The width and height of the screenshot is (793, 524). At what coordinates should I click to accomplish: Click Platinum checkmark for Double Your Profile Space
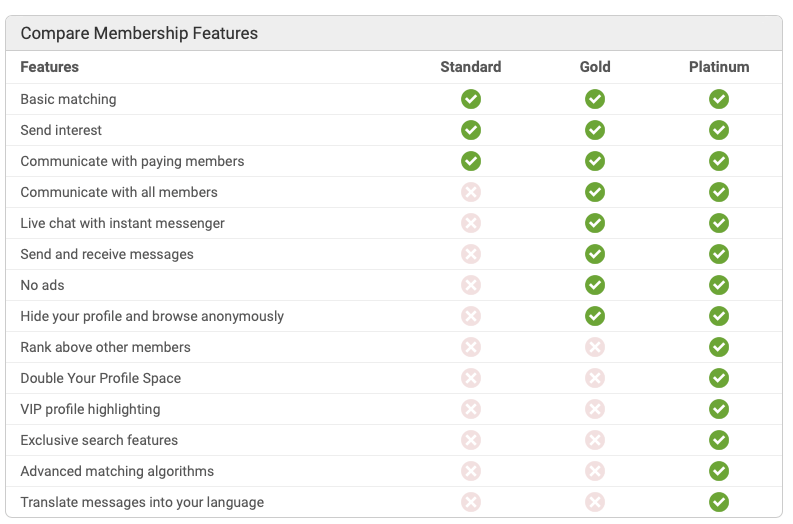click(719, 378)
